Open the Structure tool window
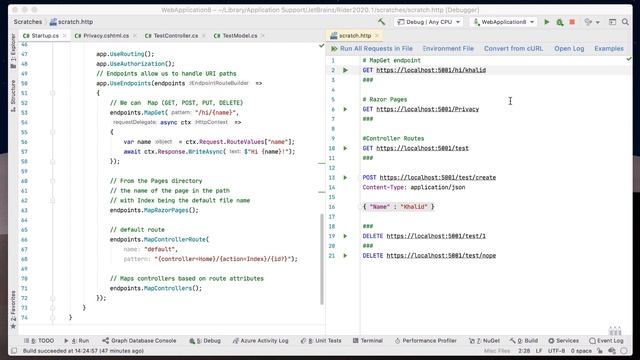The height and width of the screenshot is (360, 640). click(x=13, y=96)
